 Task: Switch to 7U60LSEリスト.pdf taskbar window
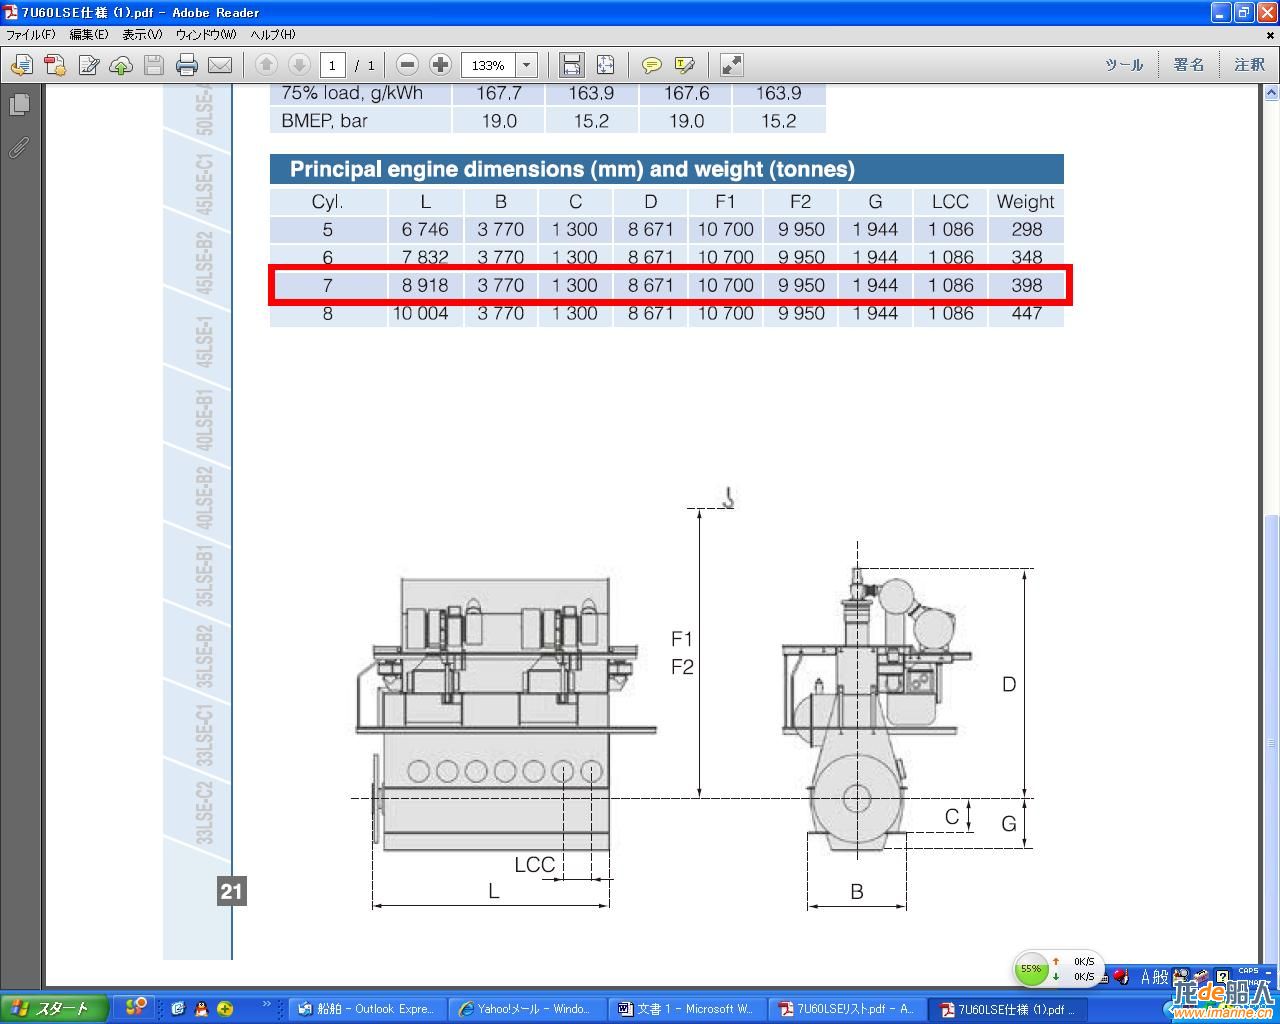pyautogui.click(x=846, y=1009)
